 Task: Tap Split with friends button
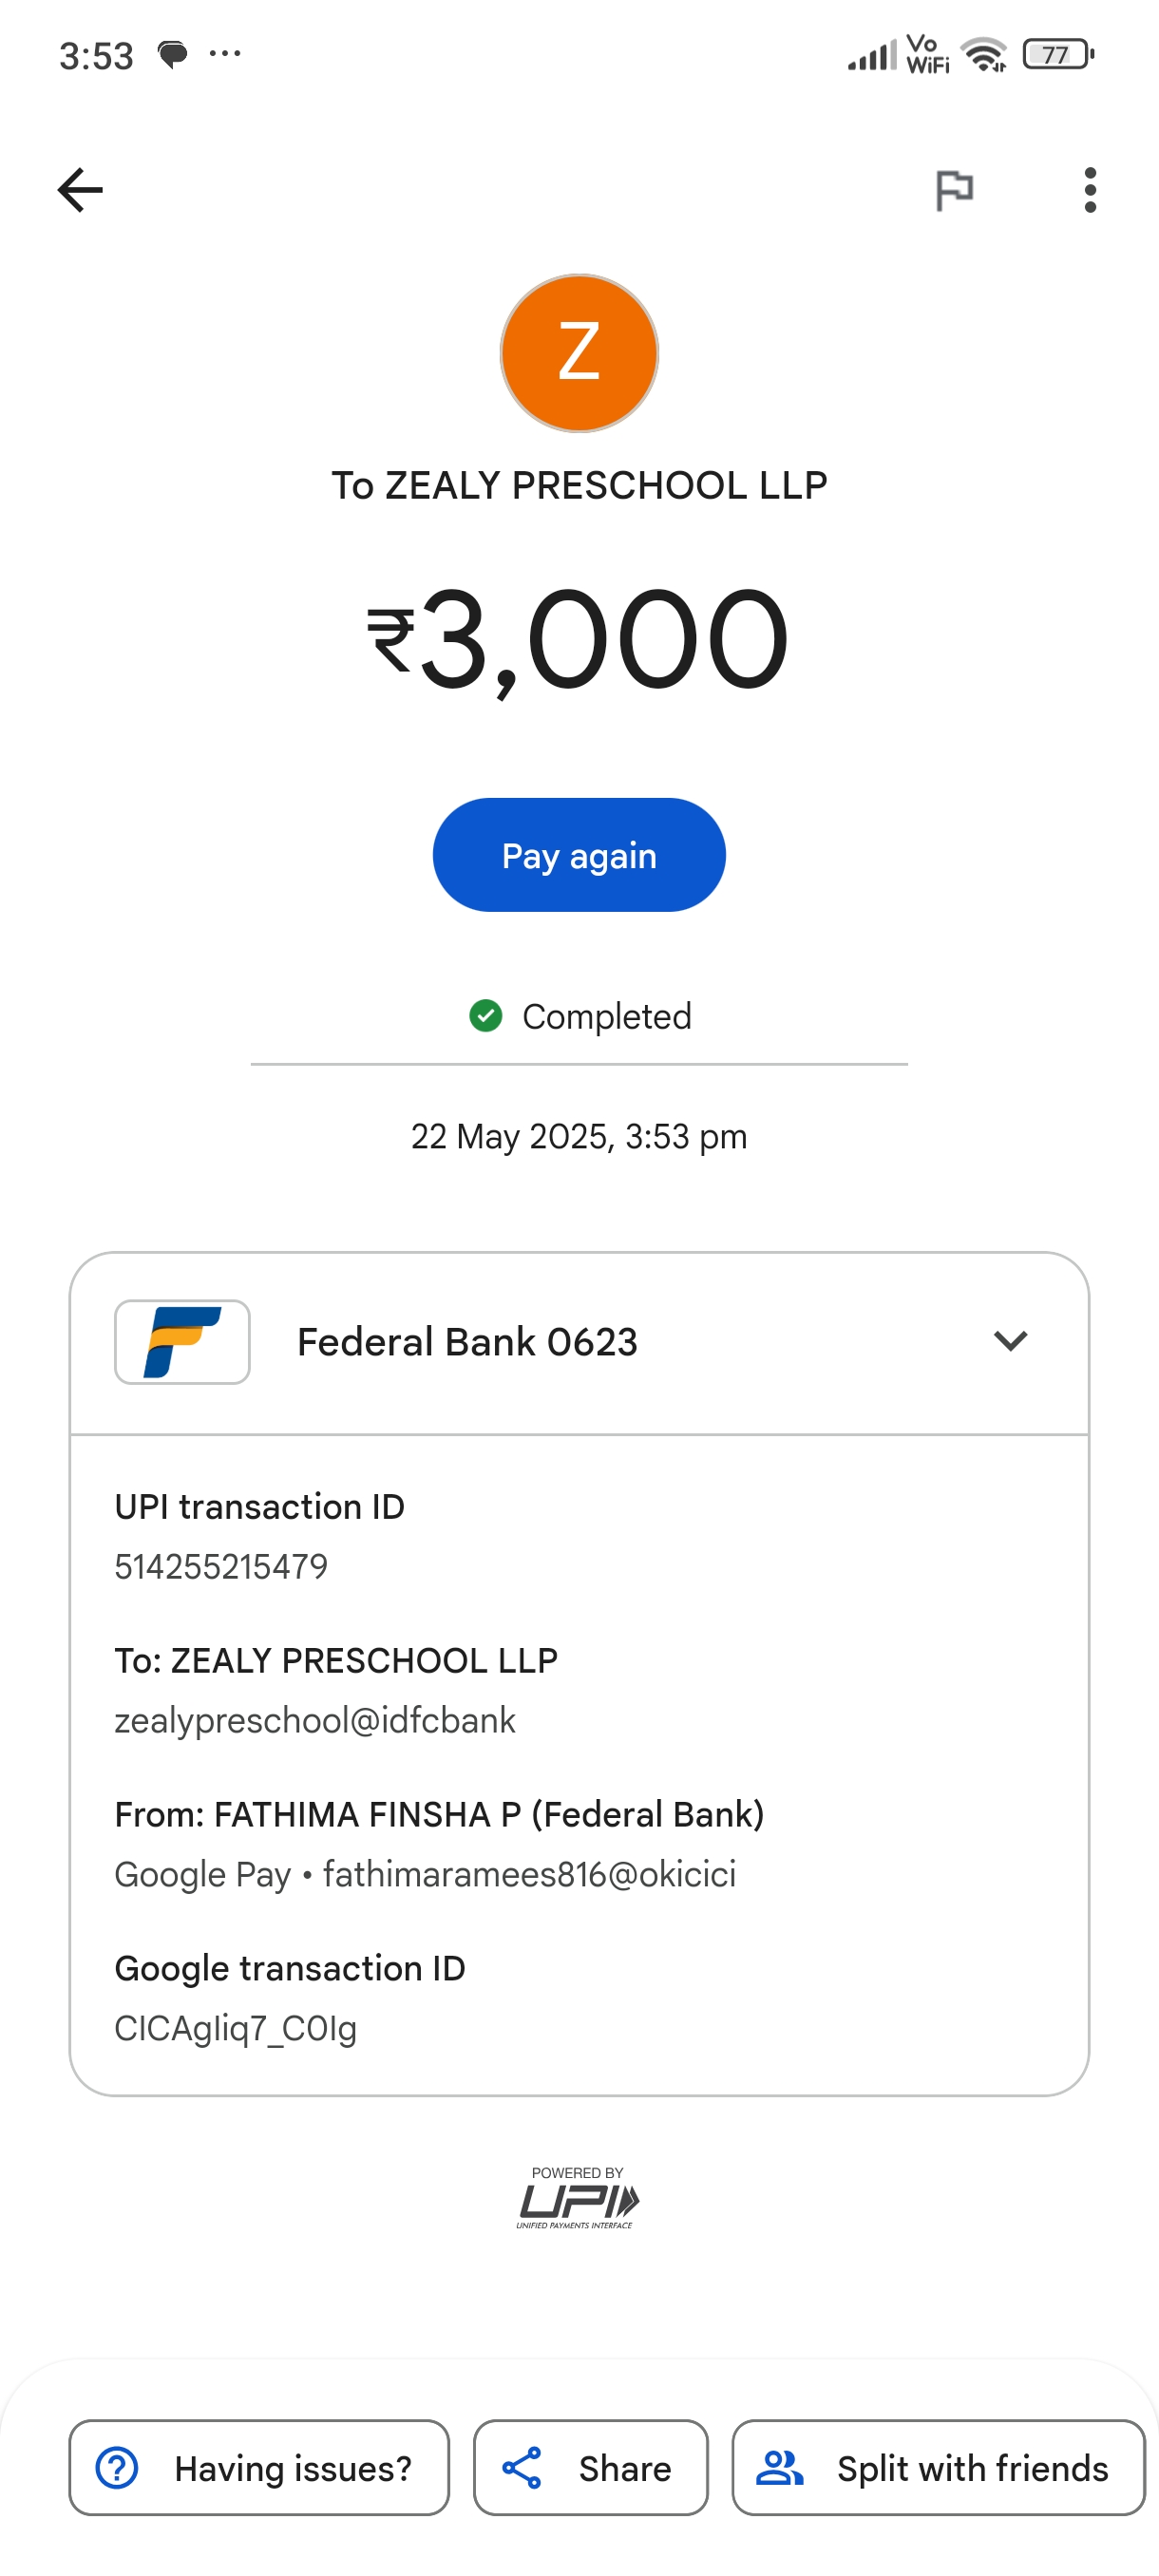point(938,2467)
